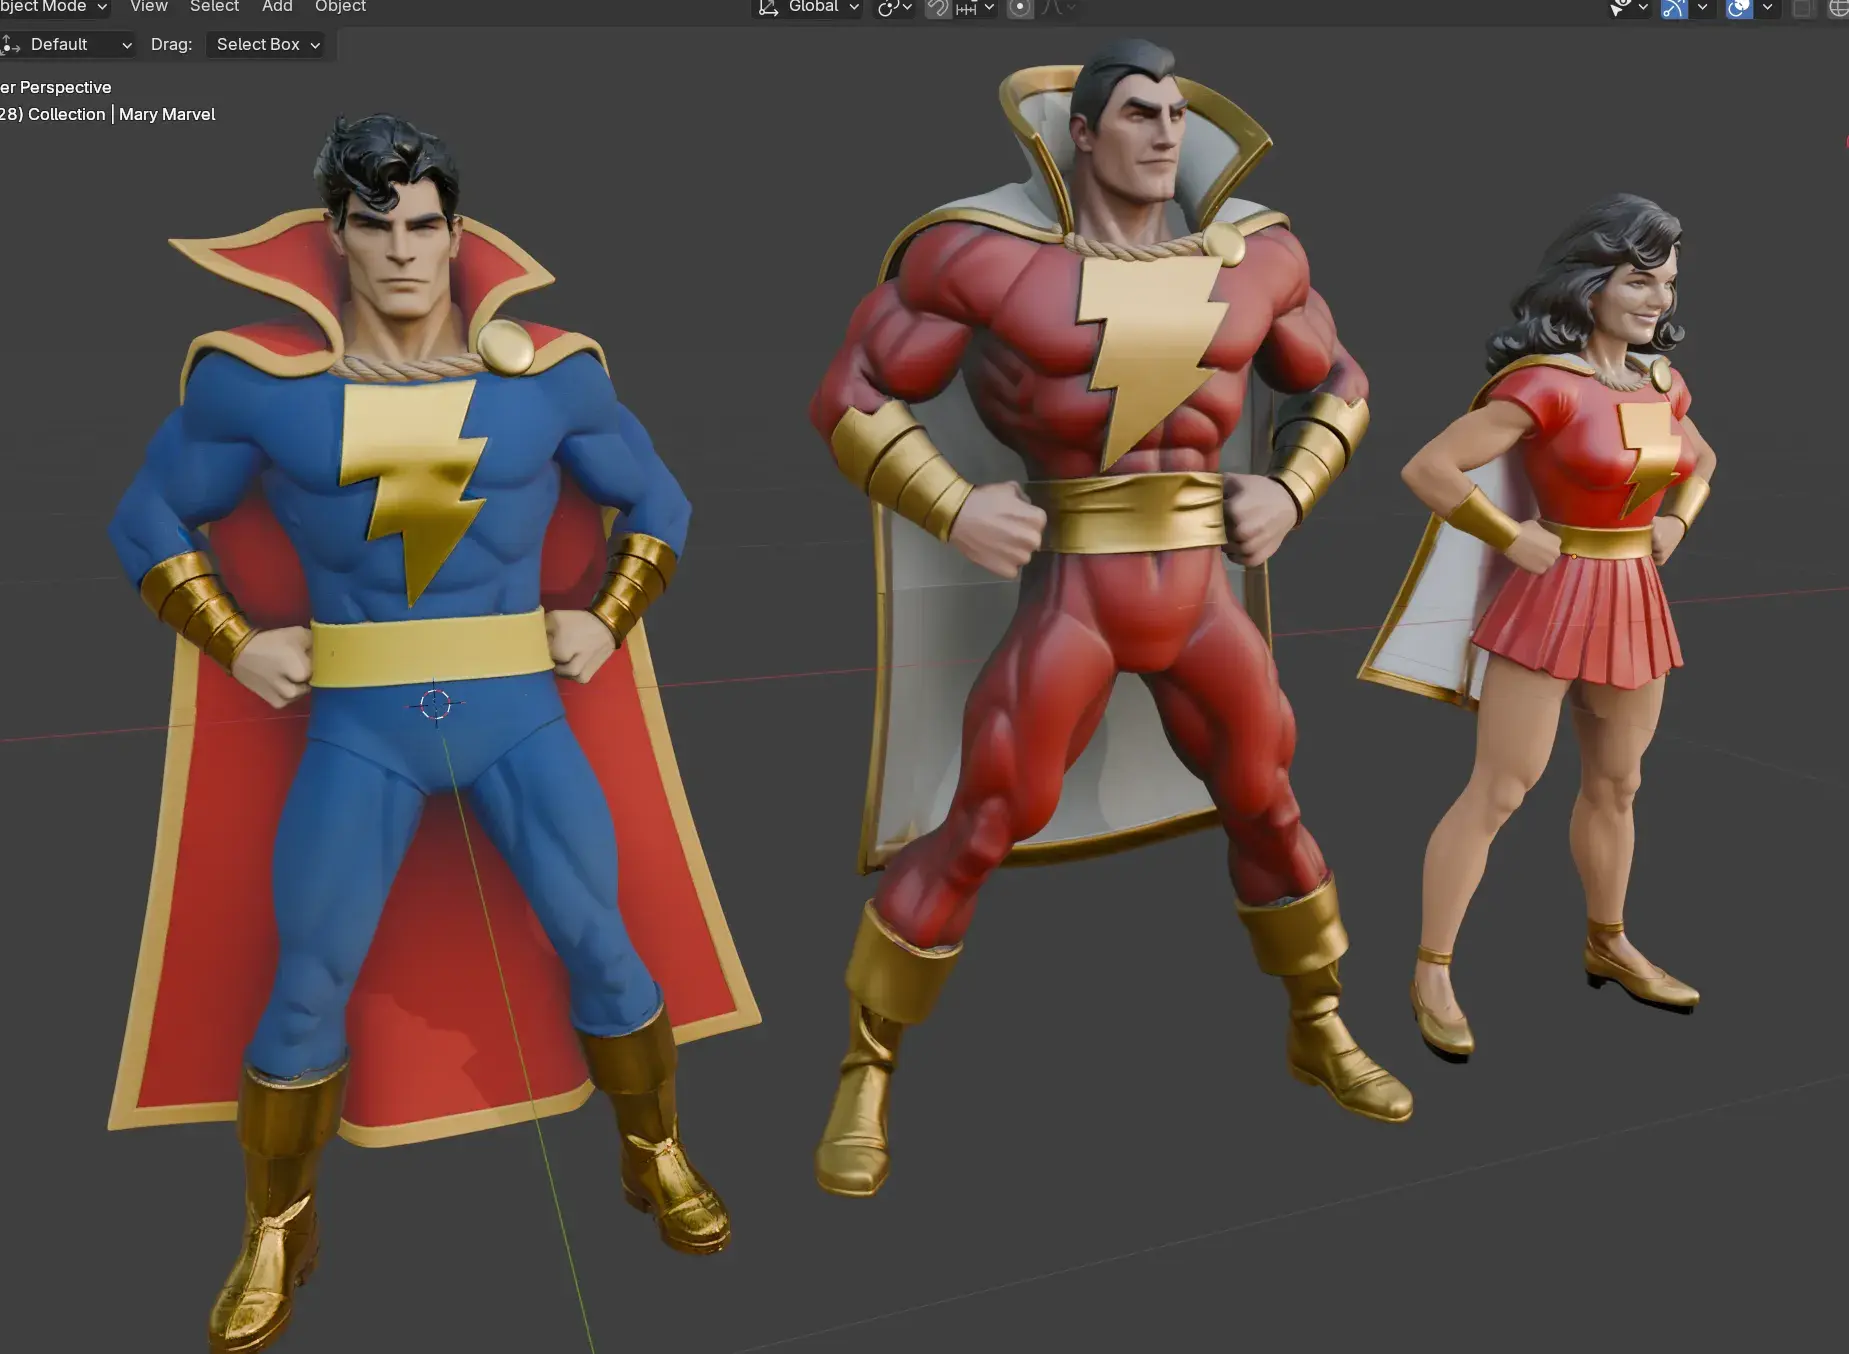Open the Add menu

[277, 6]
